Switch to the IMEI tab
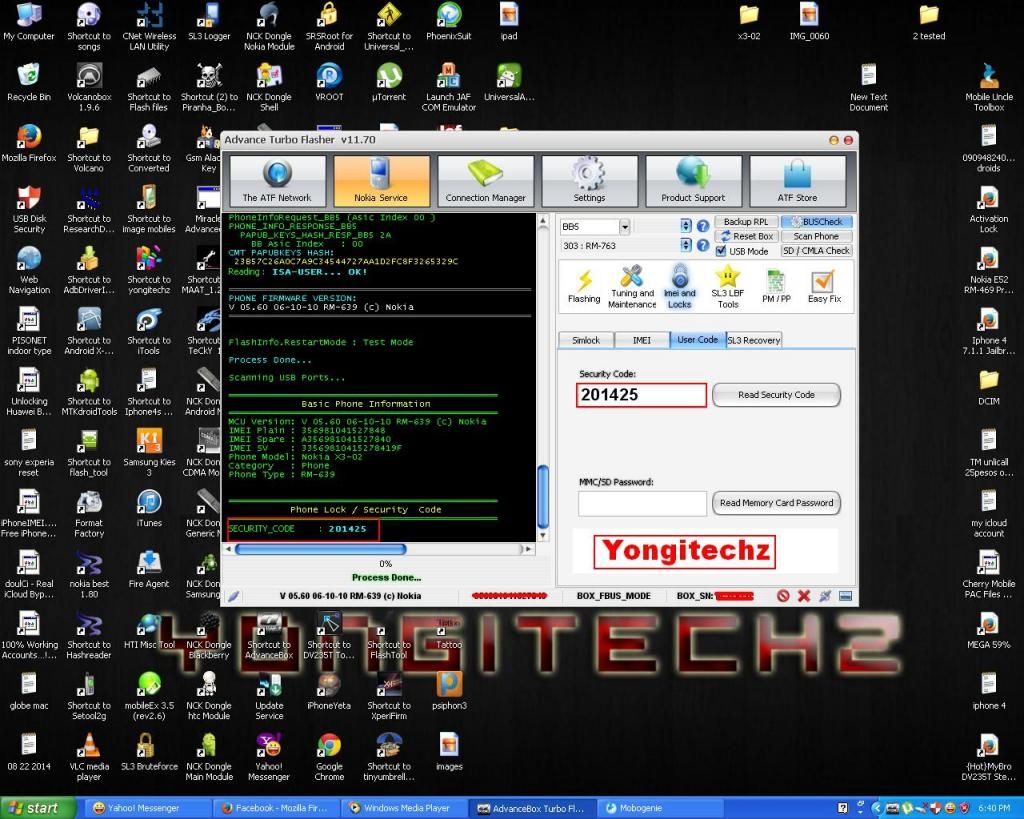Screen dimensions: 1024x819 point(641,340)
